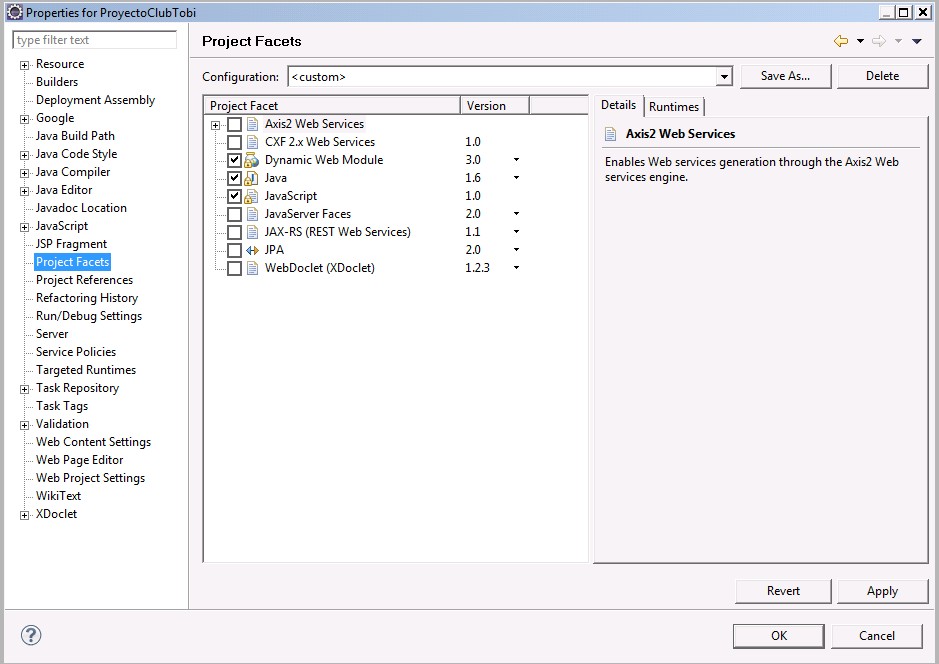The width and height of the screenshot is (939, 664).
Task: Expand the Java Compiler tree node
Action: point(24,174)
